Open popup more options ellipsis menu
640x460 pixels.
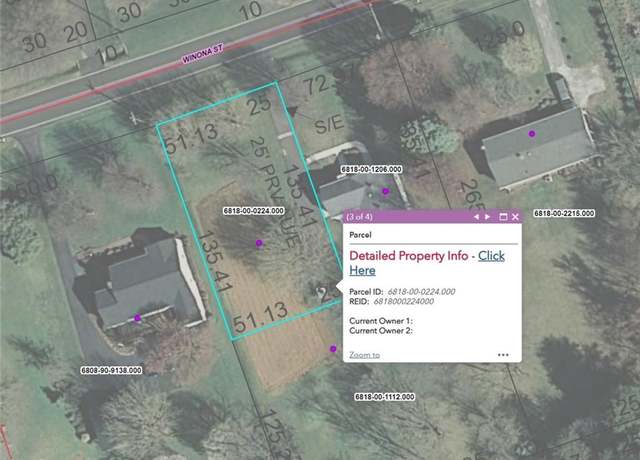click(x=503, y=355)
